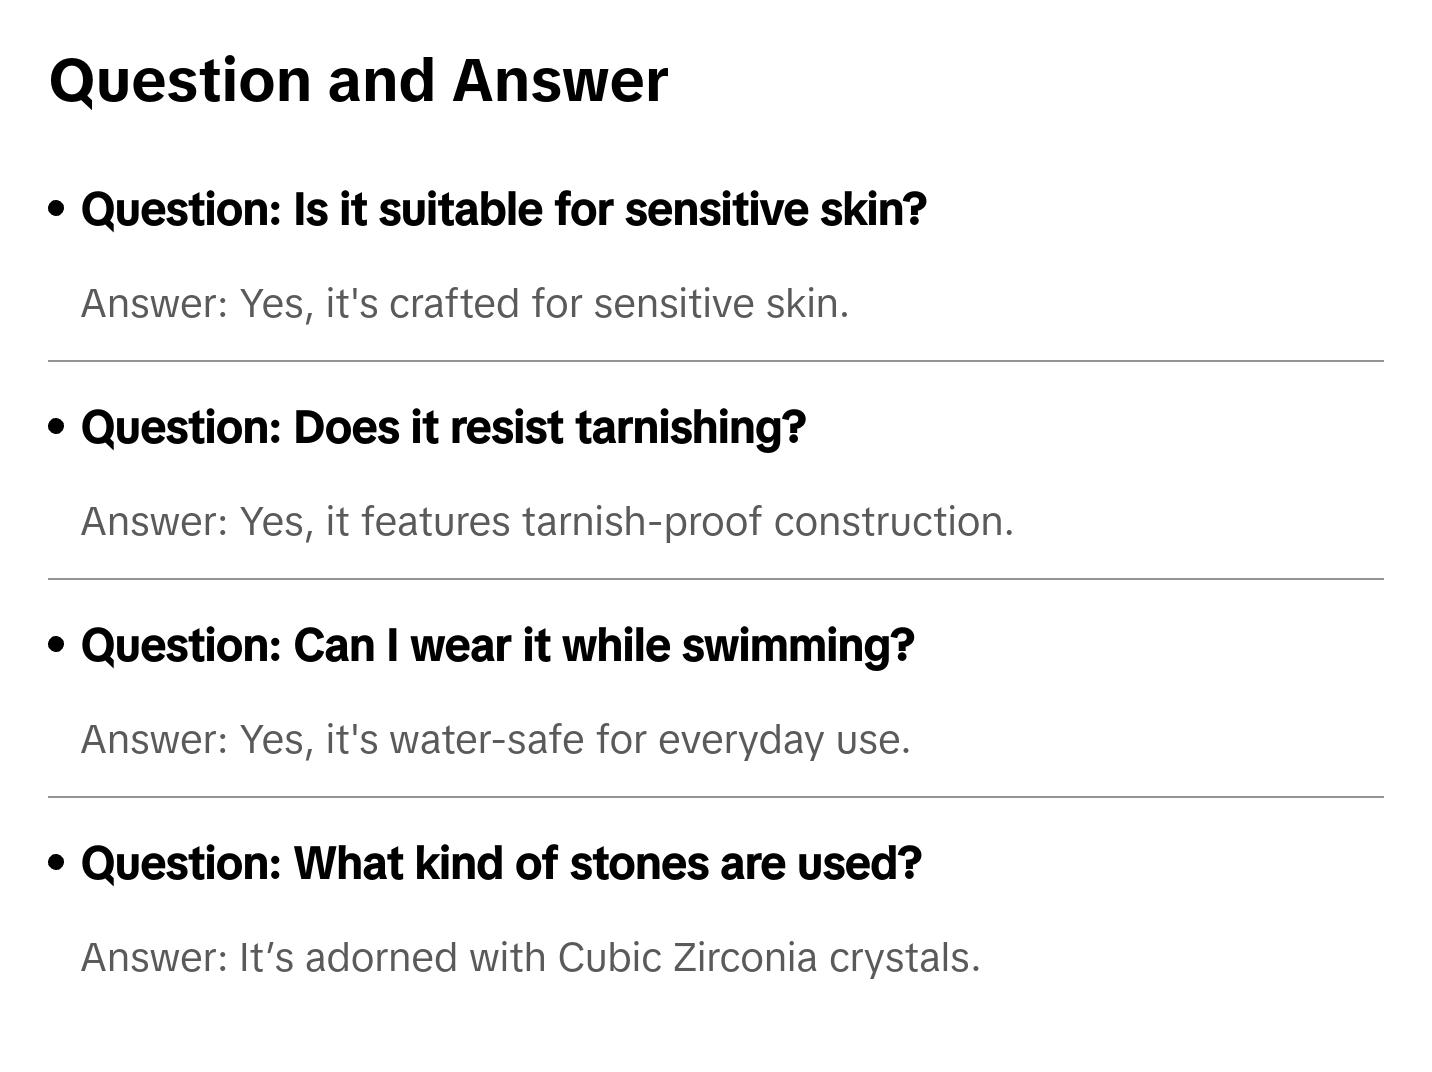The width and height of the screenshot is (1432, 1072).
Task: Click the answer about crafted for sensitive skin
Action: pos(465,304)
